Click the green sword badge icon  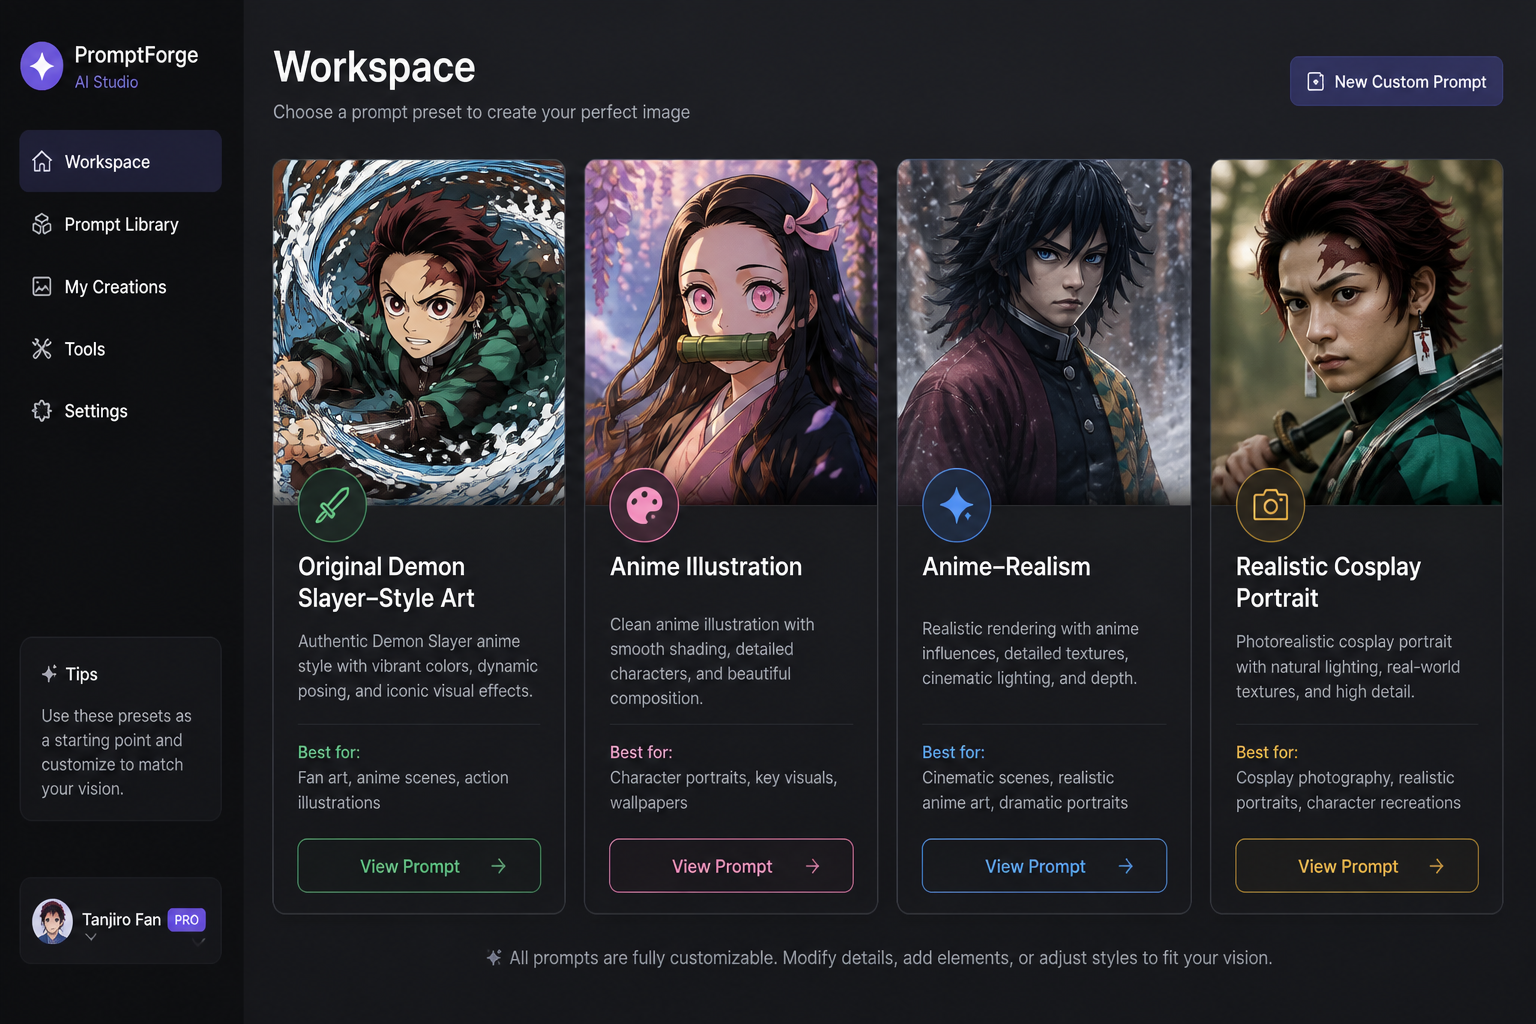point(332,506)
